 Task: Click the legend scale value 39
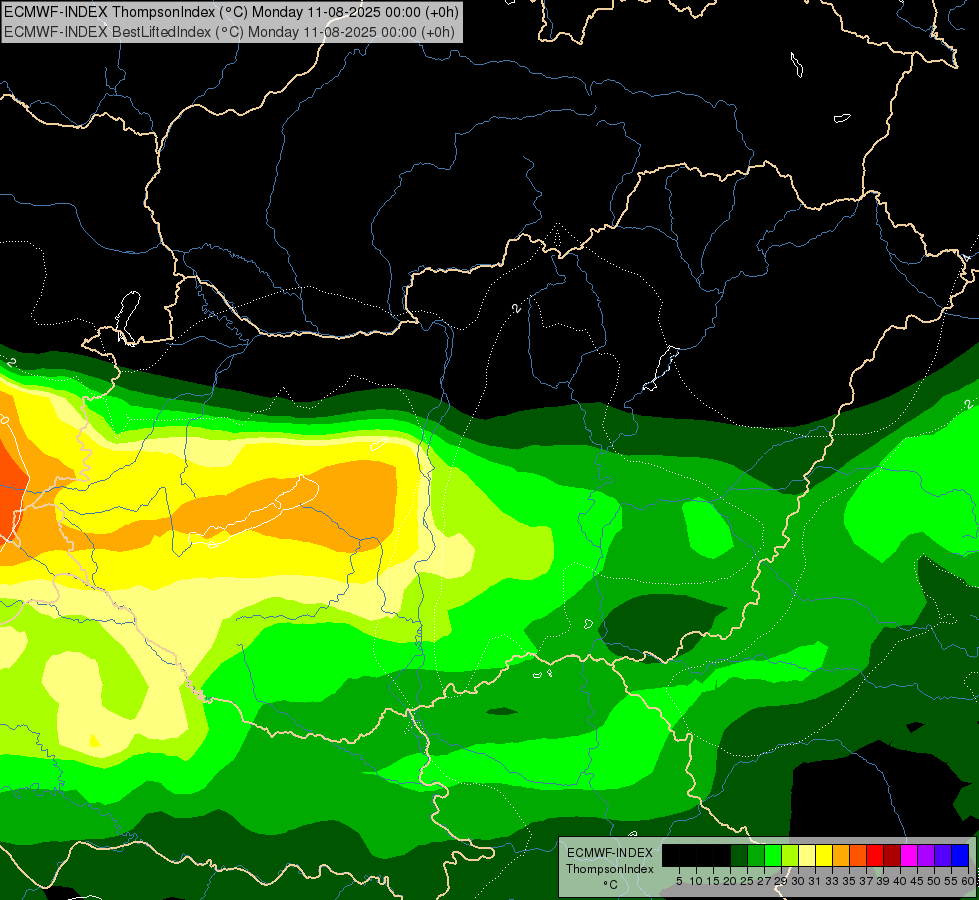click(x=883, y=881)
